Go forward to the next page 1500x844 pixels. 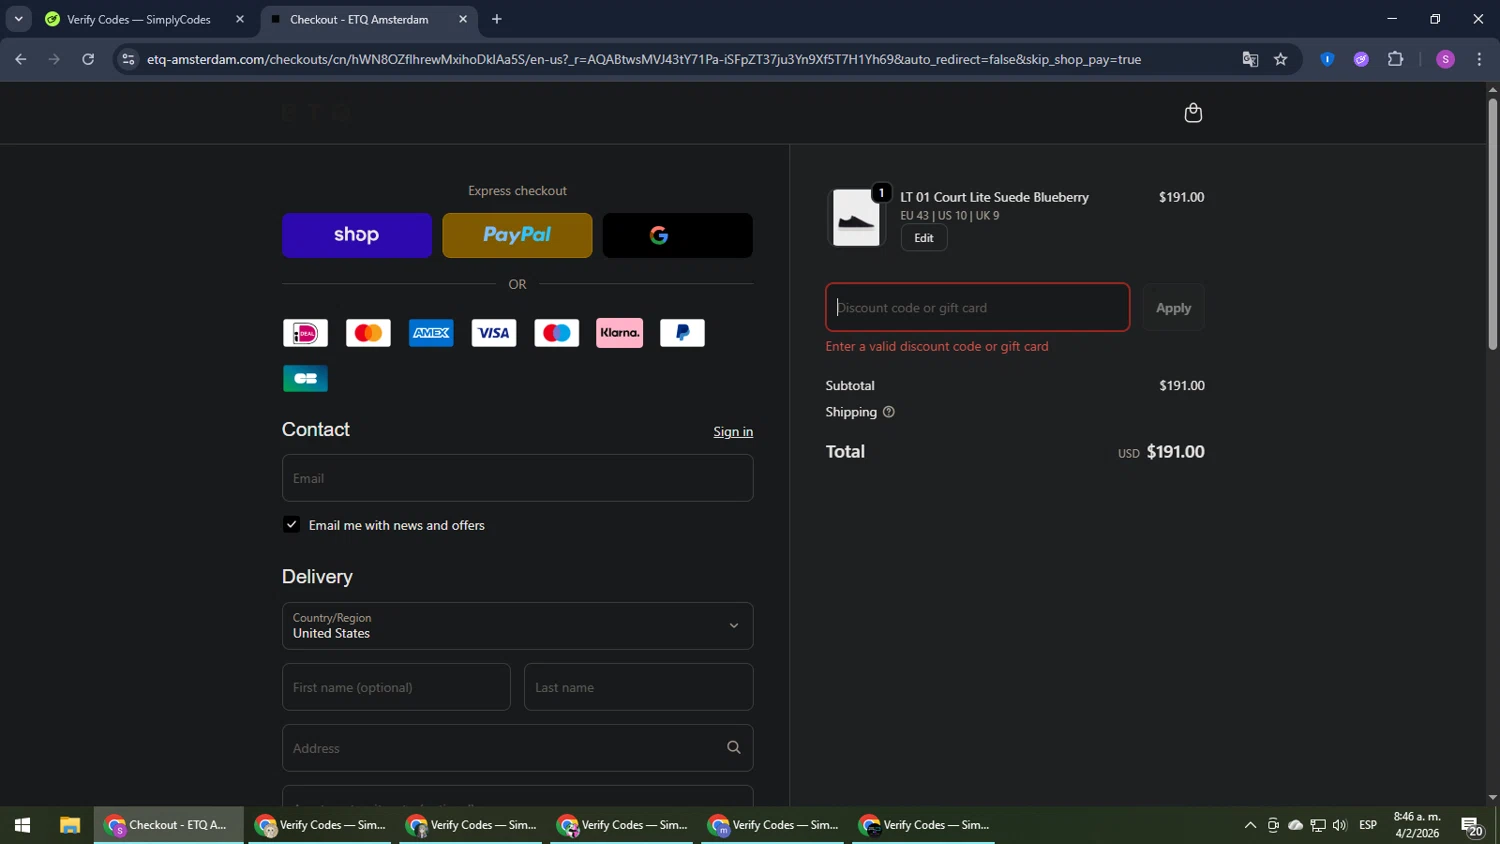[x=54, y=59]
